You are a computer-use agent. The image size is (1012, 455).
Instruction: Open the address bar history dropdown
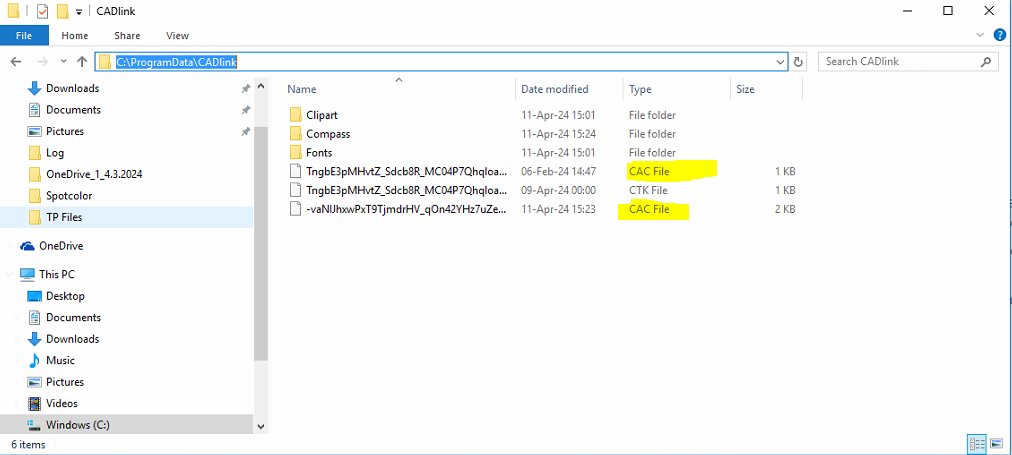[x=780, y=62]
